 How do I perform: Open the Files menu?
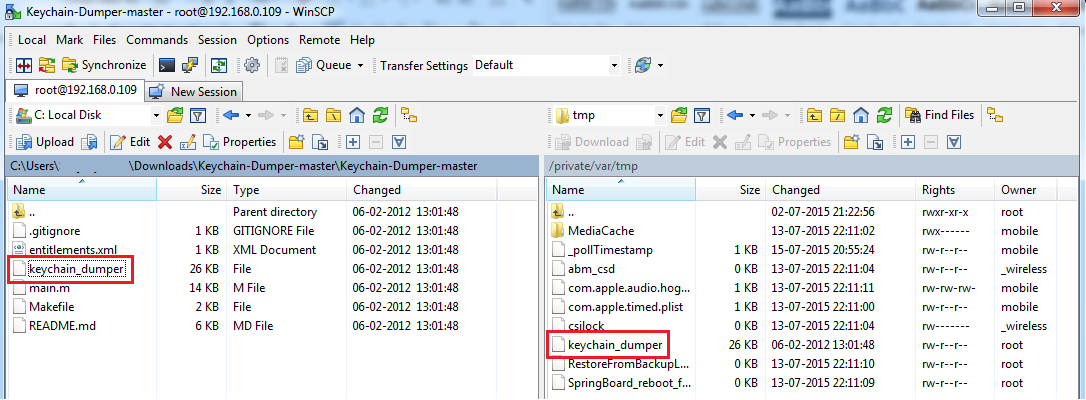(x=105, y=39)
